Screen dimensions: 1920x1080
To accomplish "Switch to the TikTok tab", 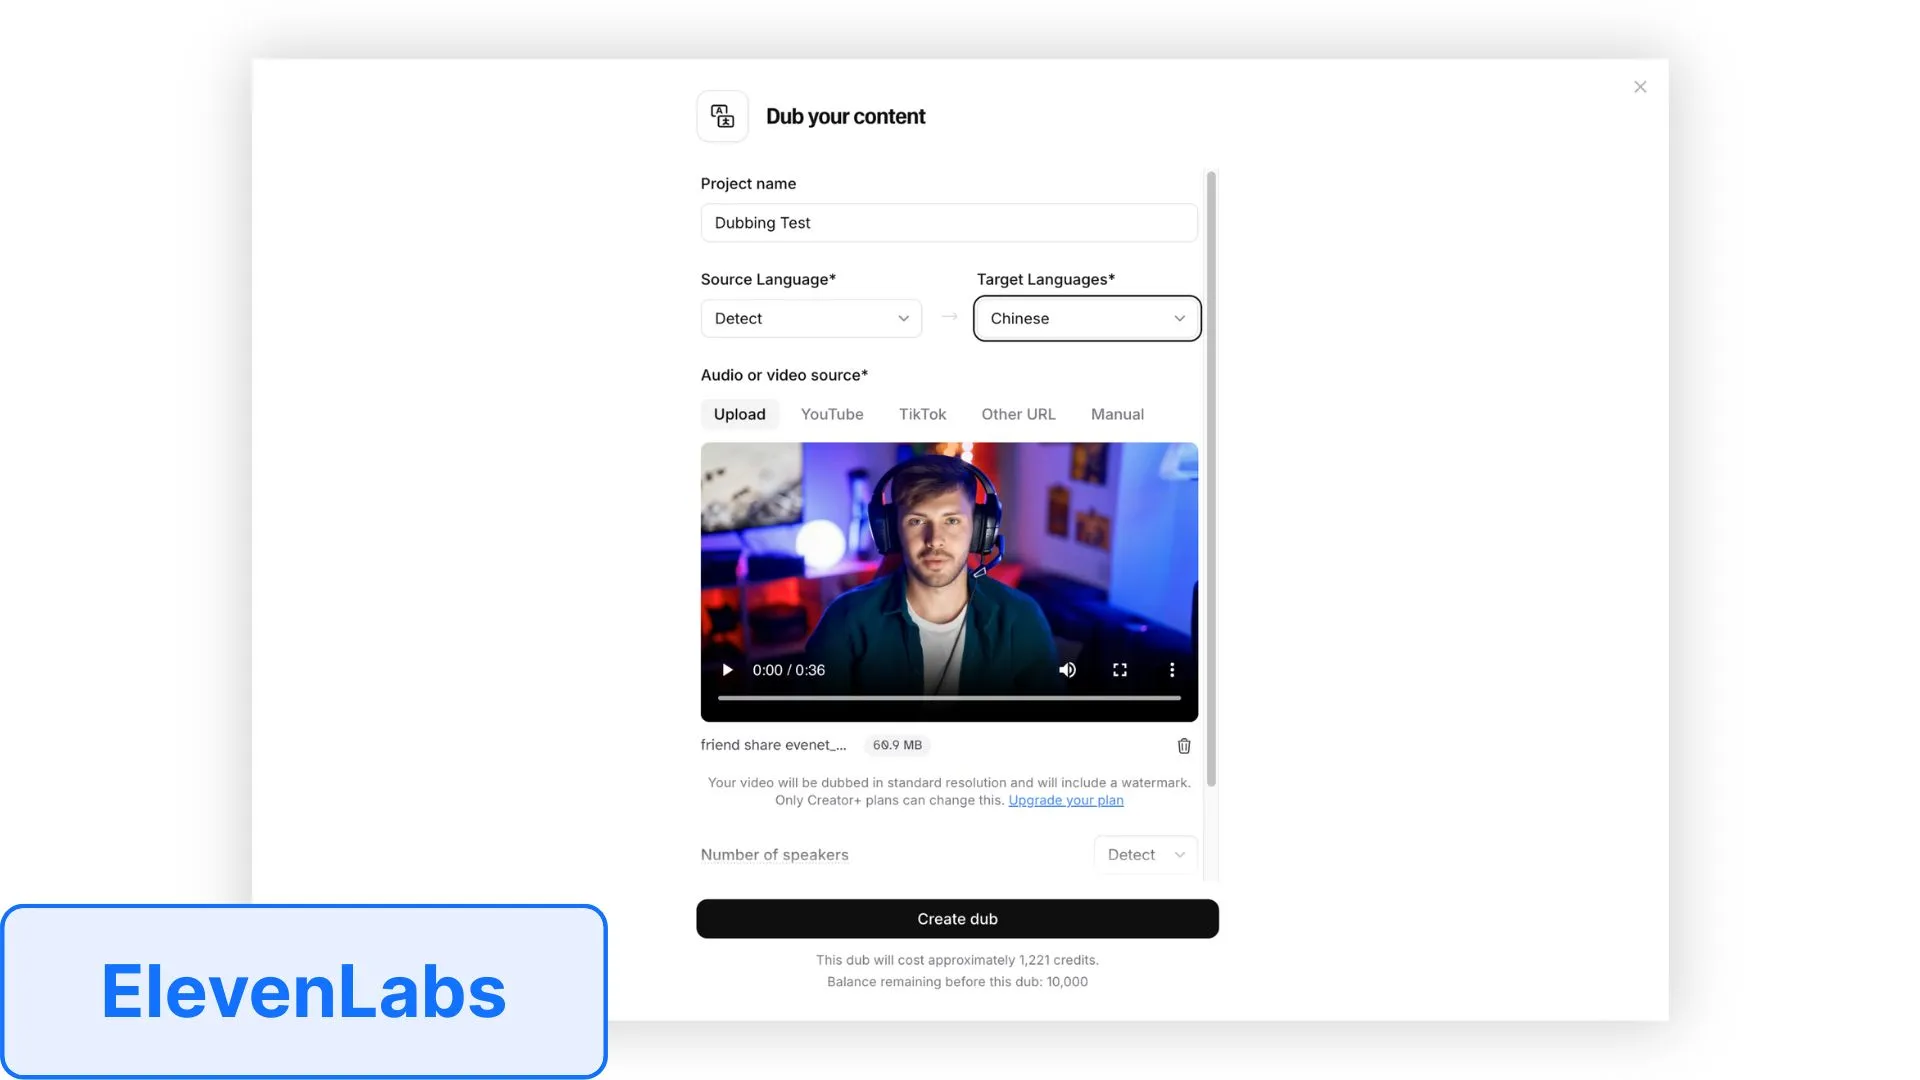I will click(922, 414).
